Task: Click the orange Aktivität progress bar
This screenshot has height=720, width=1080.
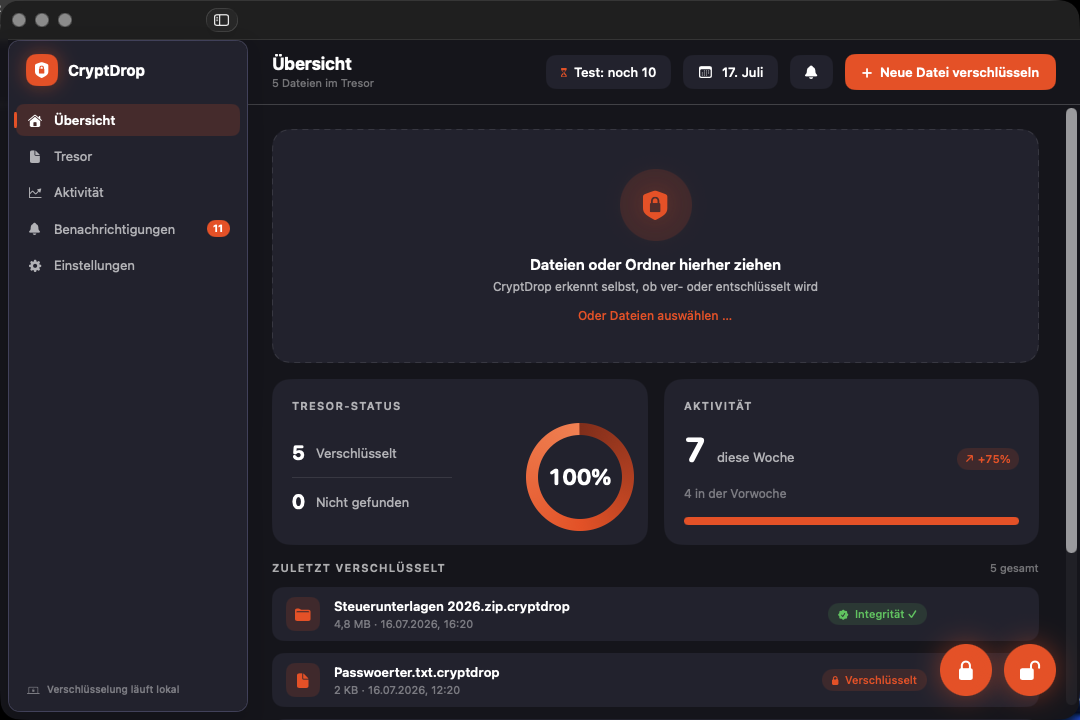Action: point(851,521)
